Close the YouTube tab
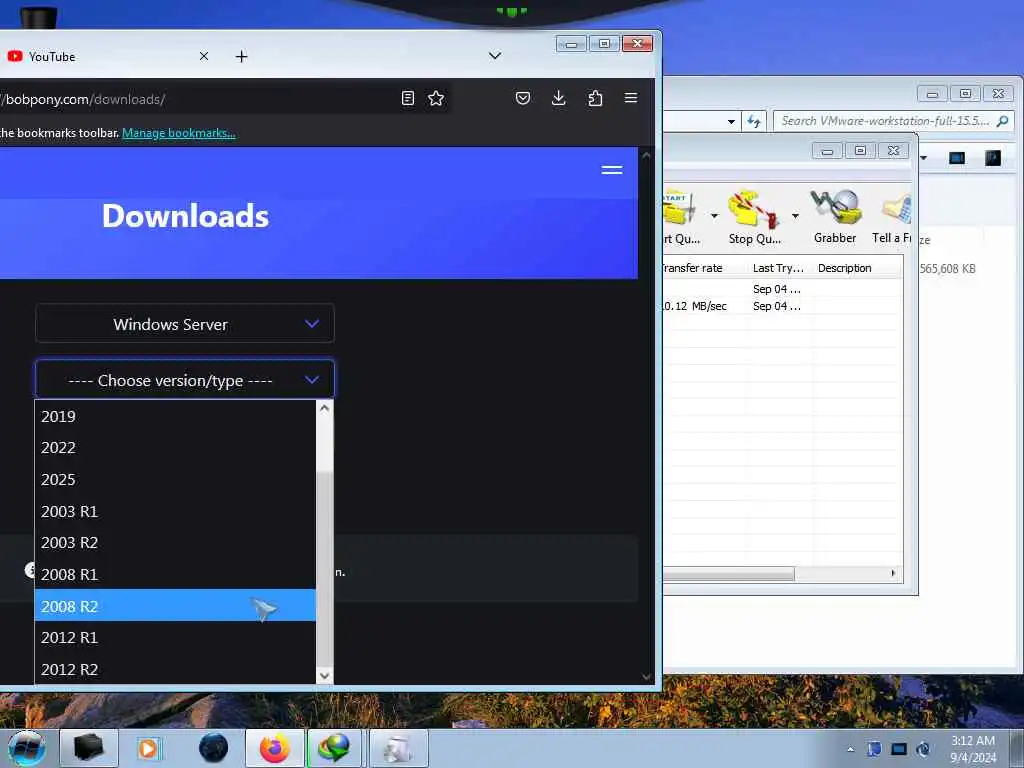The image size is (1024, 768). pyautogui.click(x=204, y=56)
